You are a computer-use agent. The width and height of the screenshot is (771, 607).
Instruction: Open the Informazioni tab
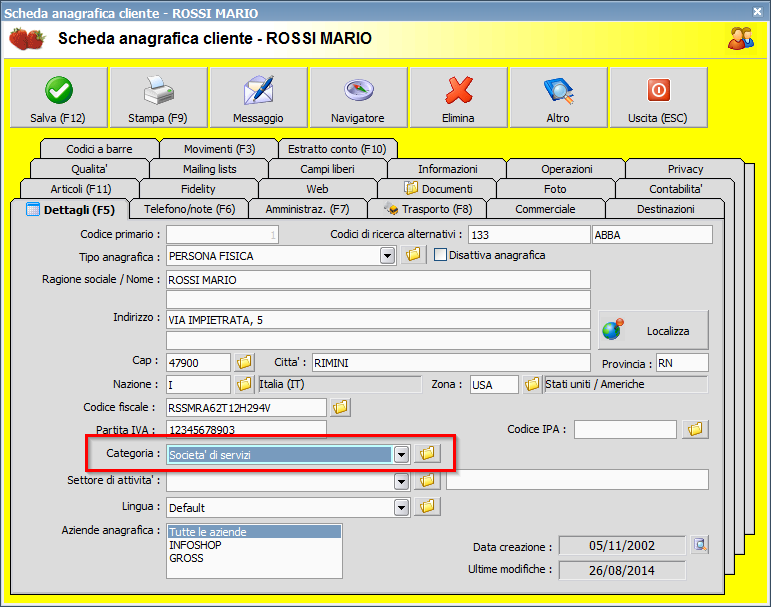click(x=447, y=169)
